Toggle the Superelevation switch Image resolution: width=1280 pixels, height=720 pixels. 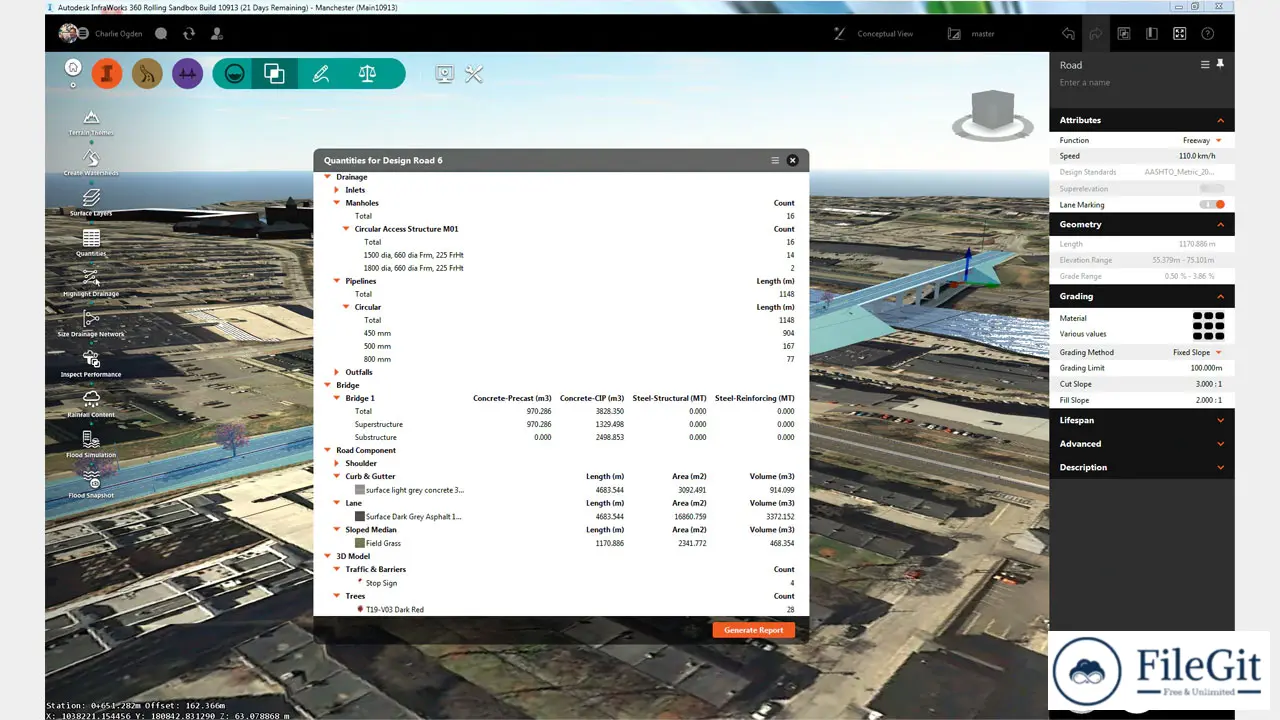pyautogui.click(x=1212, y=188)
